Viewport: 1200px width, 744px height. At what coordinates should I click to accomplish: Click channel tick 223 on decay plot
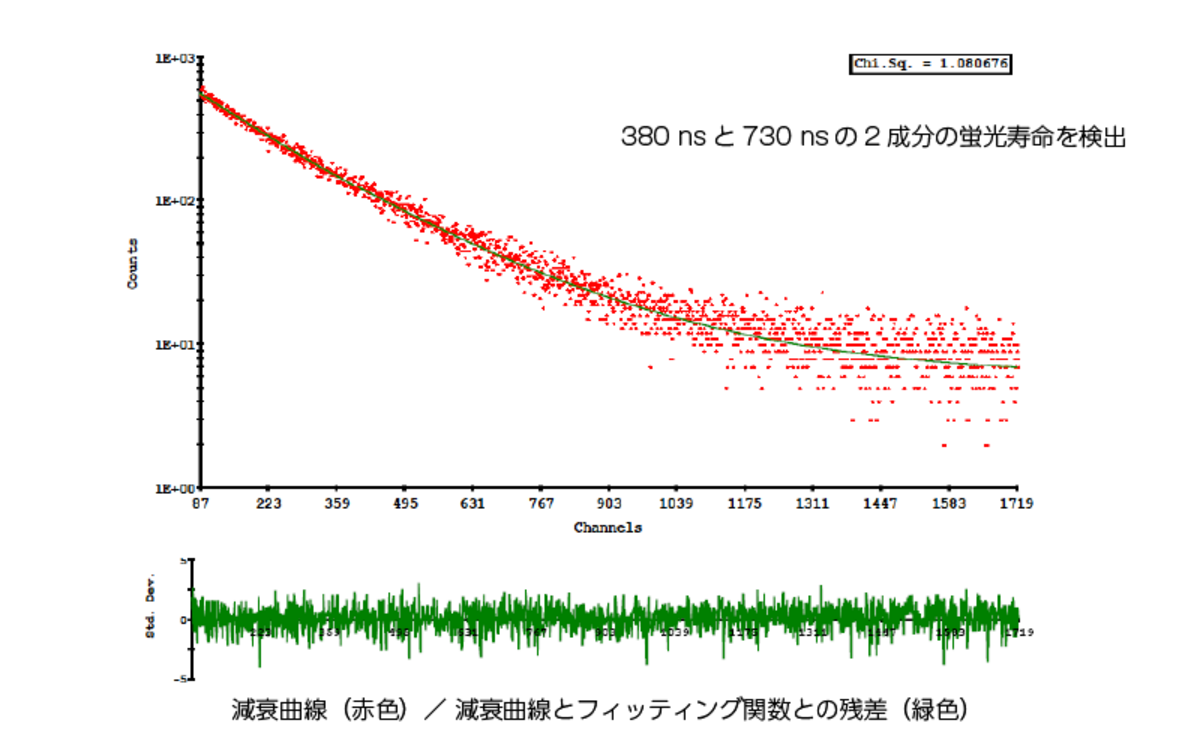pyautogui.click(x=269, y=504)
